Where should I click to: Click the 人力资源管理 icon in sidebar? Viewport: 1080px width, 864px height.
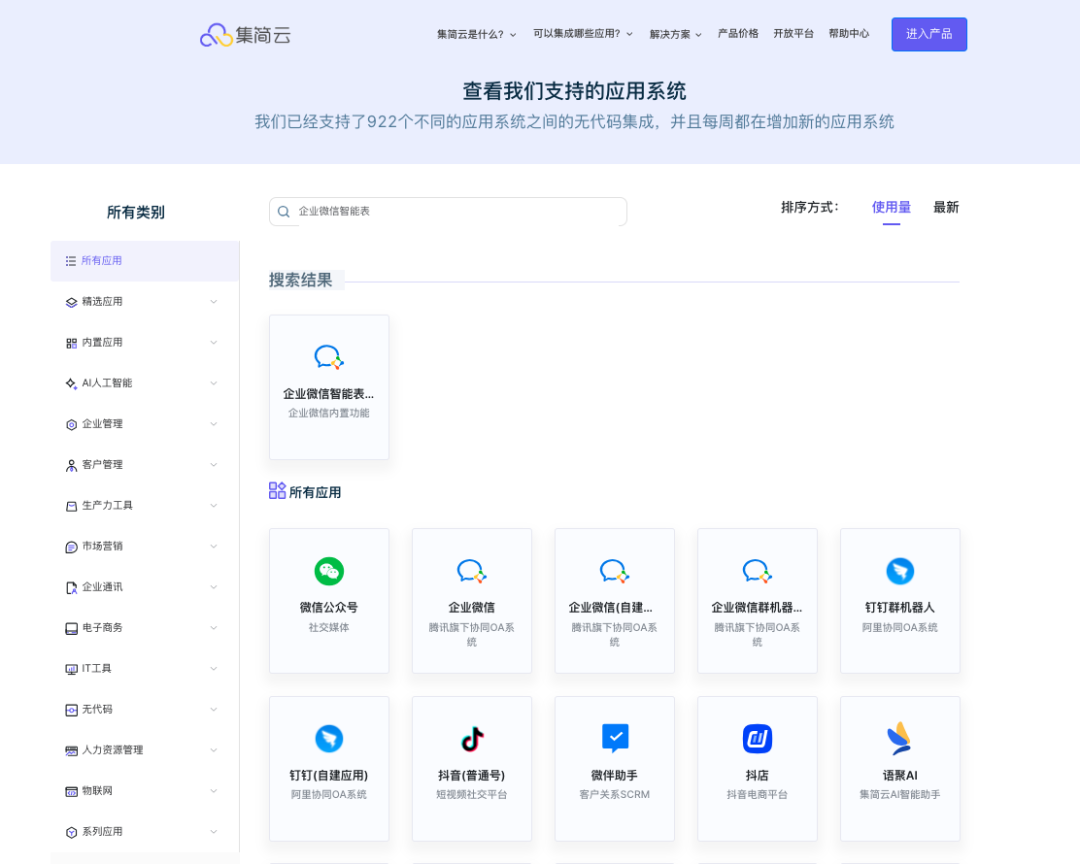71,750
